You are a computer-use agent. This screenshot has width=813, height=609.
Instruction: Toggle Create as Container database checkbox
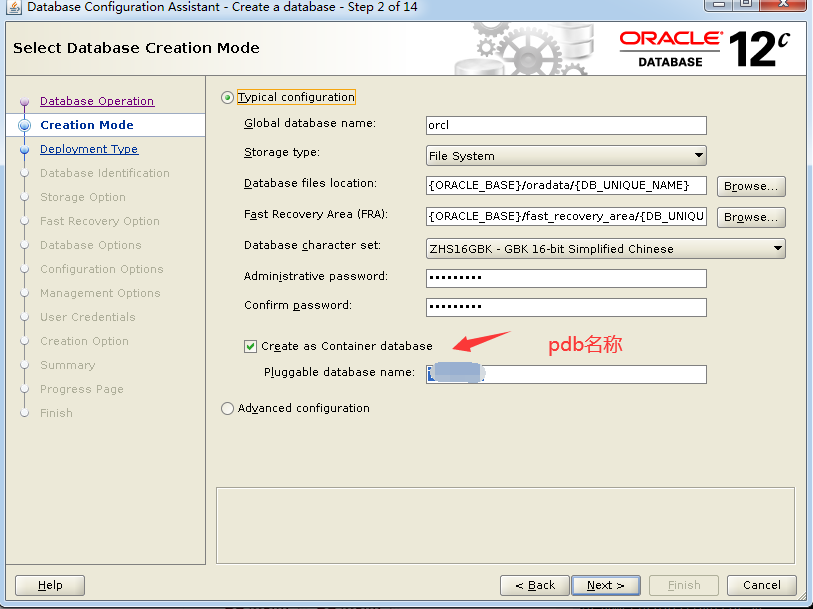(250, 346)
